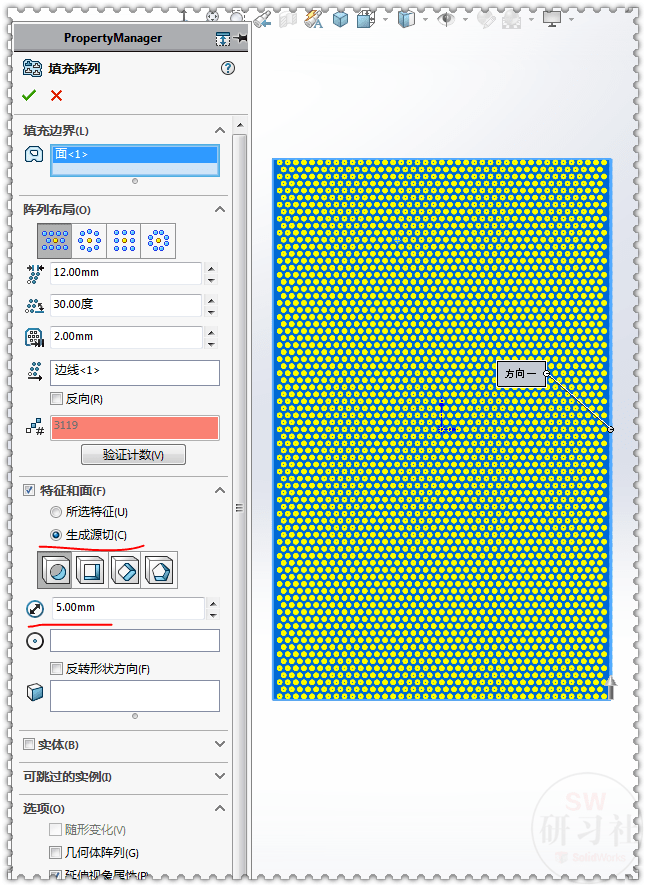Confirm the fill pattern with green checkmark

[x=29, y=95]
